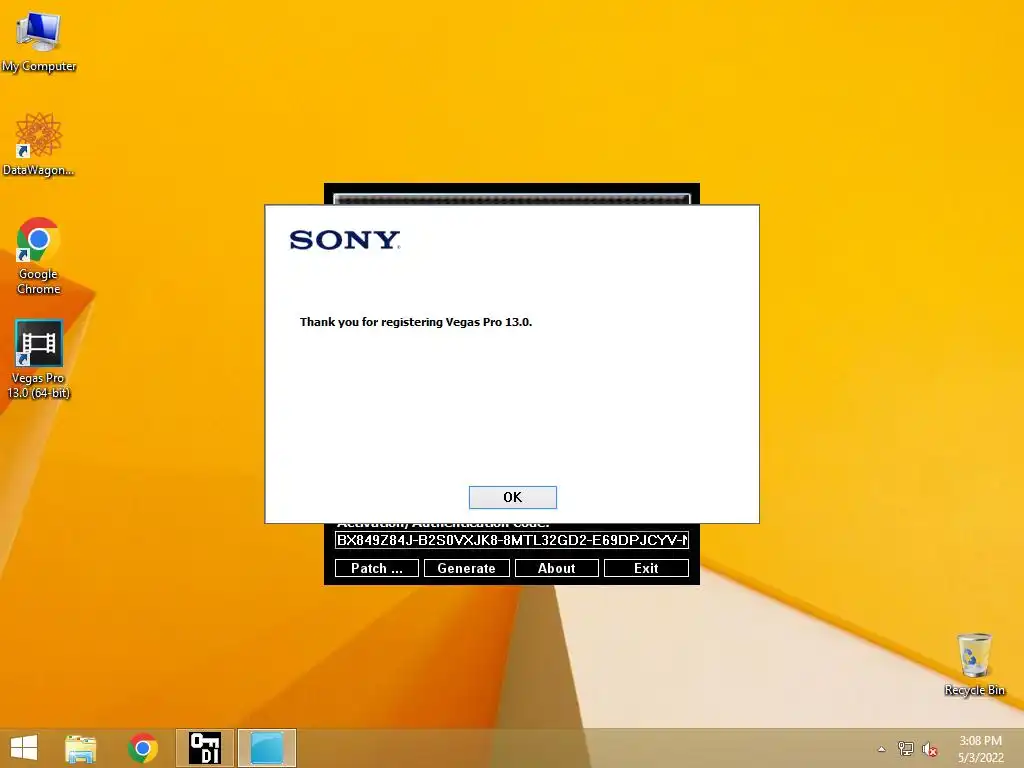Select the activation code input field
This screenshot has height=768, width=1024.
click(x=512, y=540)
